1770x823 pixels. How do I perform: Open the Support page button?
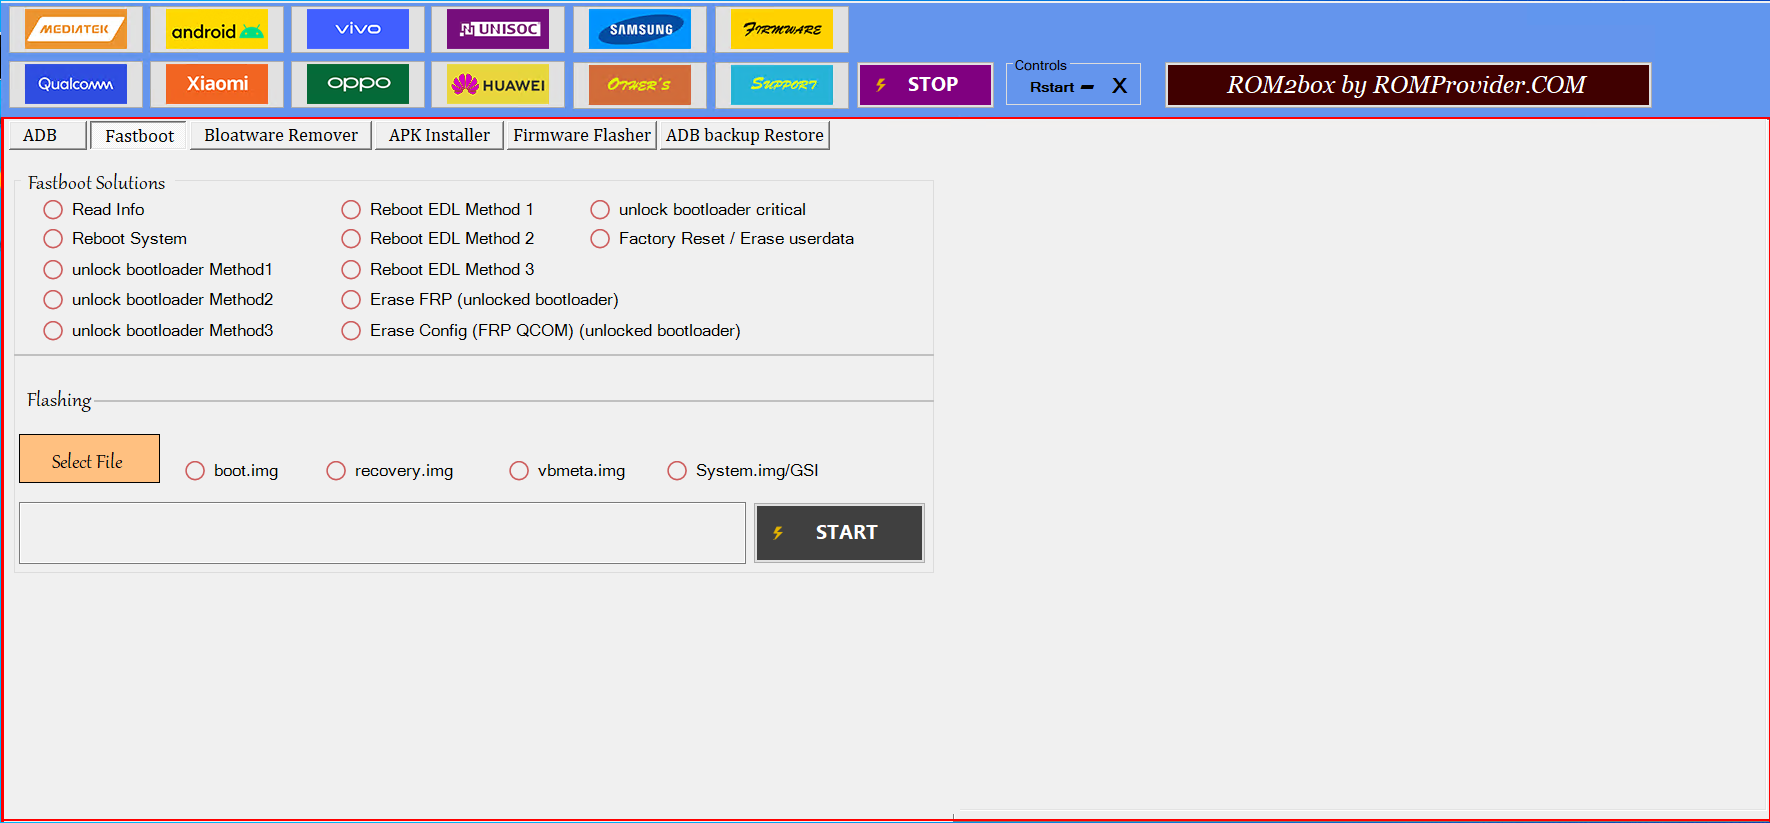pos(782,84)
